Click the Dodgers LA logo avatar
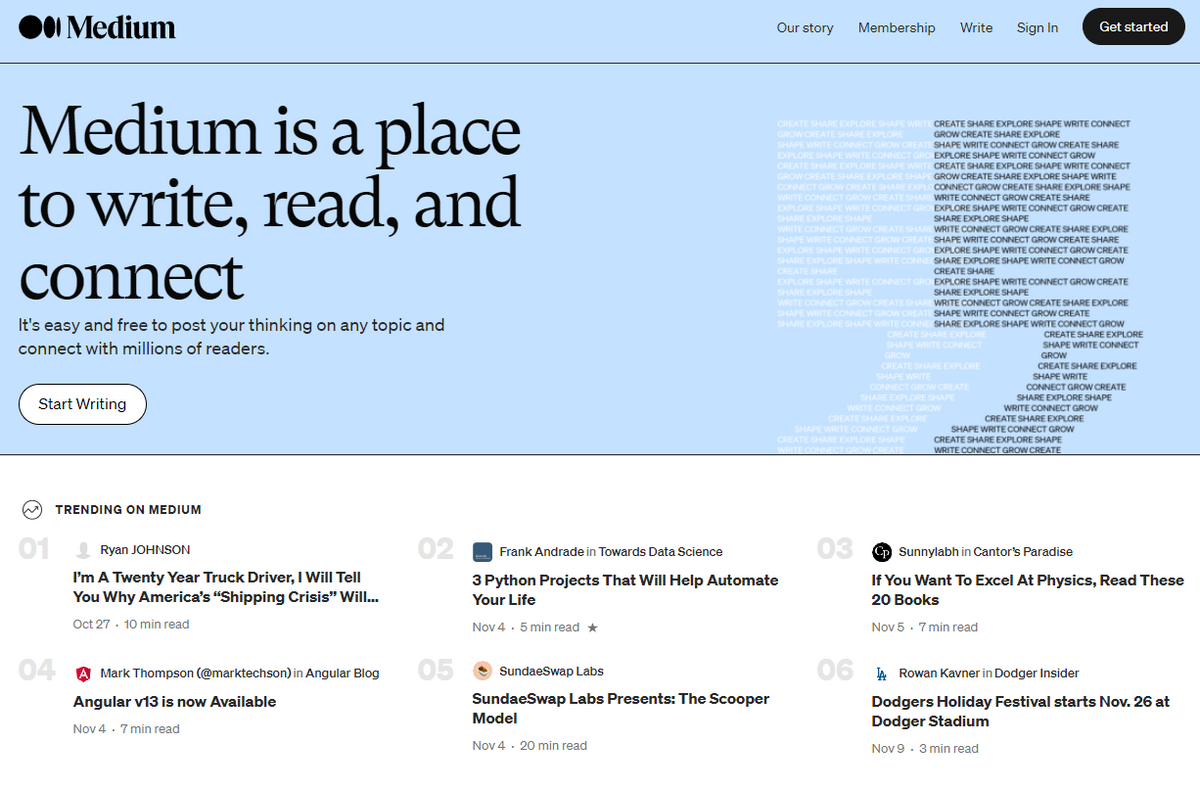Screen dimensions: 1200x790 tap(882, 674)
